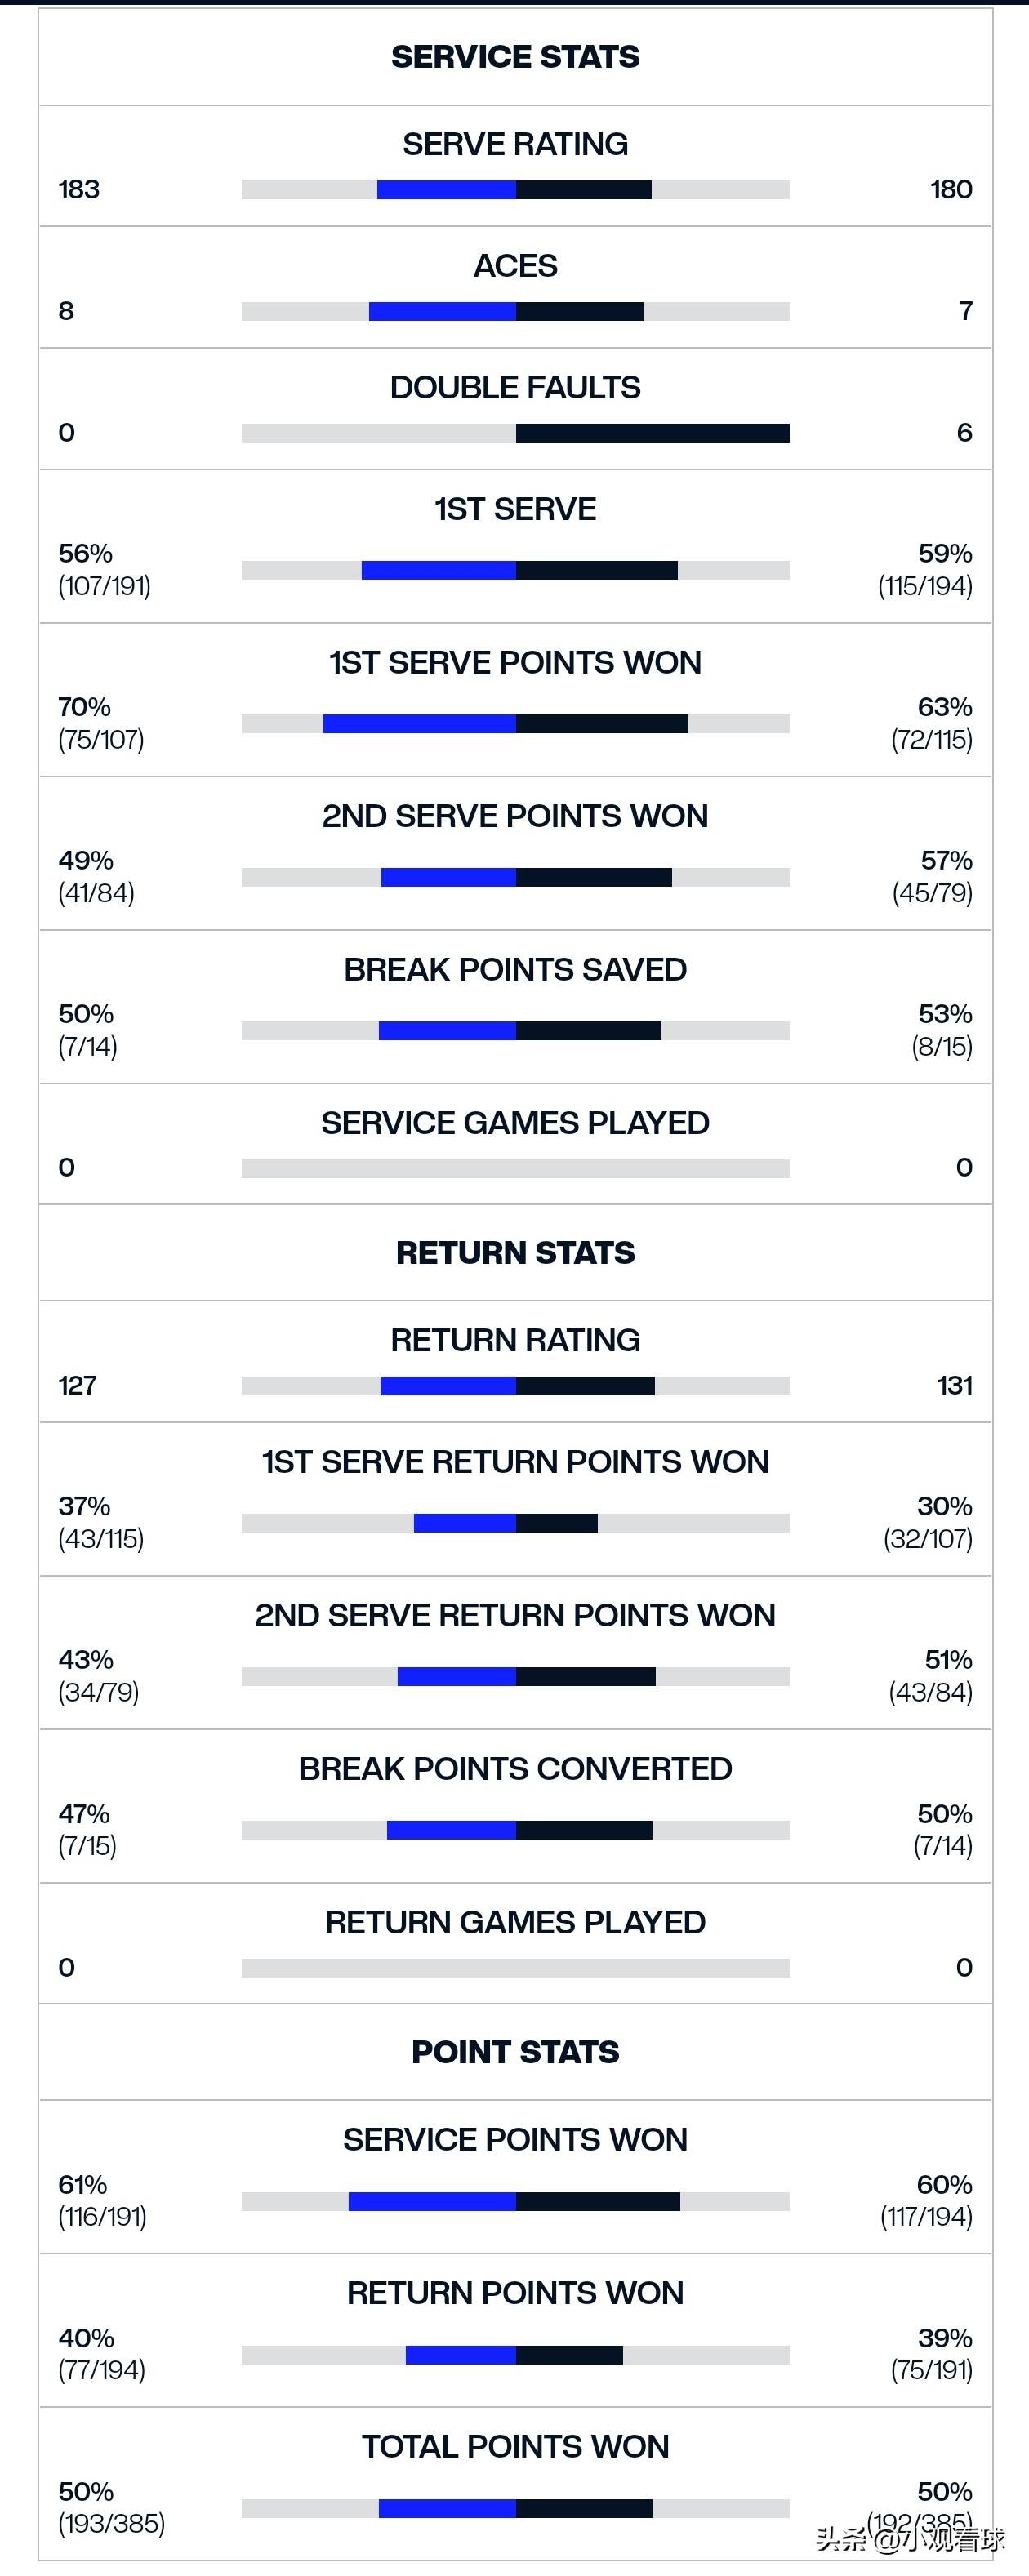Click the 1ST SERVE POINTS WON bar

click(x=515, y=724)
